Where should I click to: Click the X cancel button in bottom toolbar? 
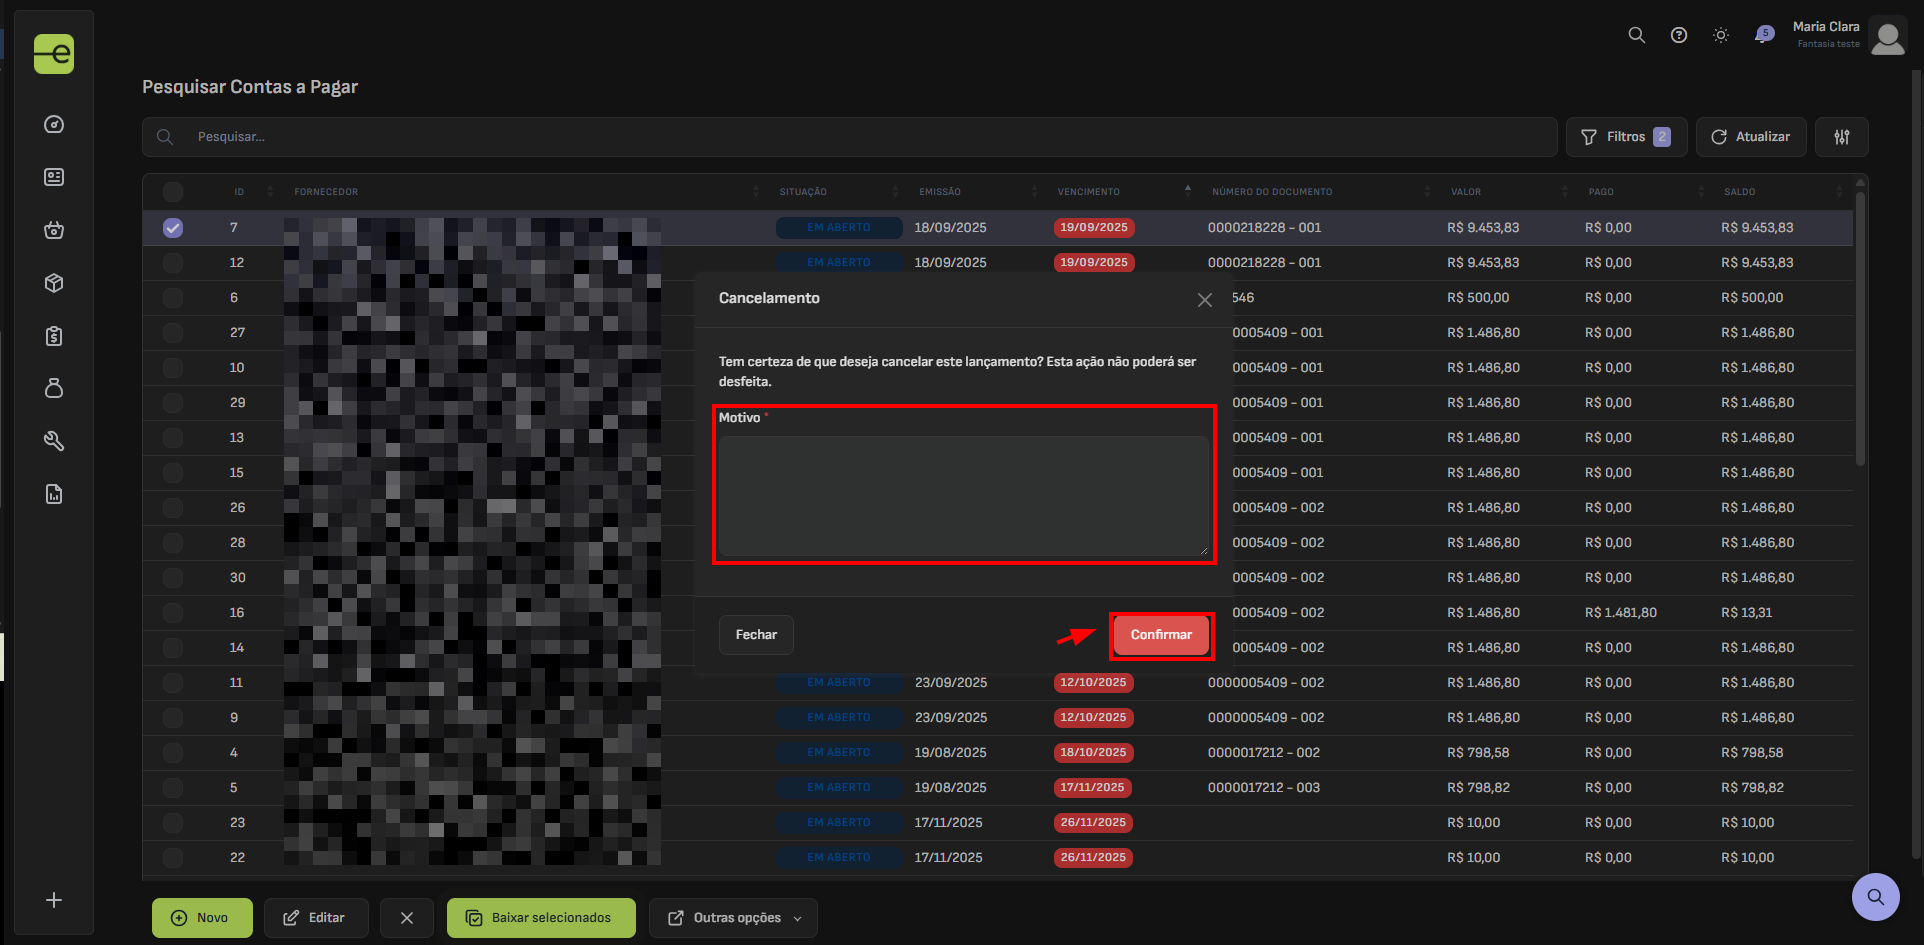[x=407, y=918]
